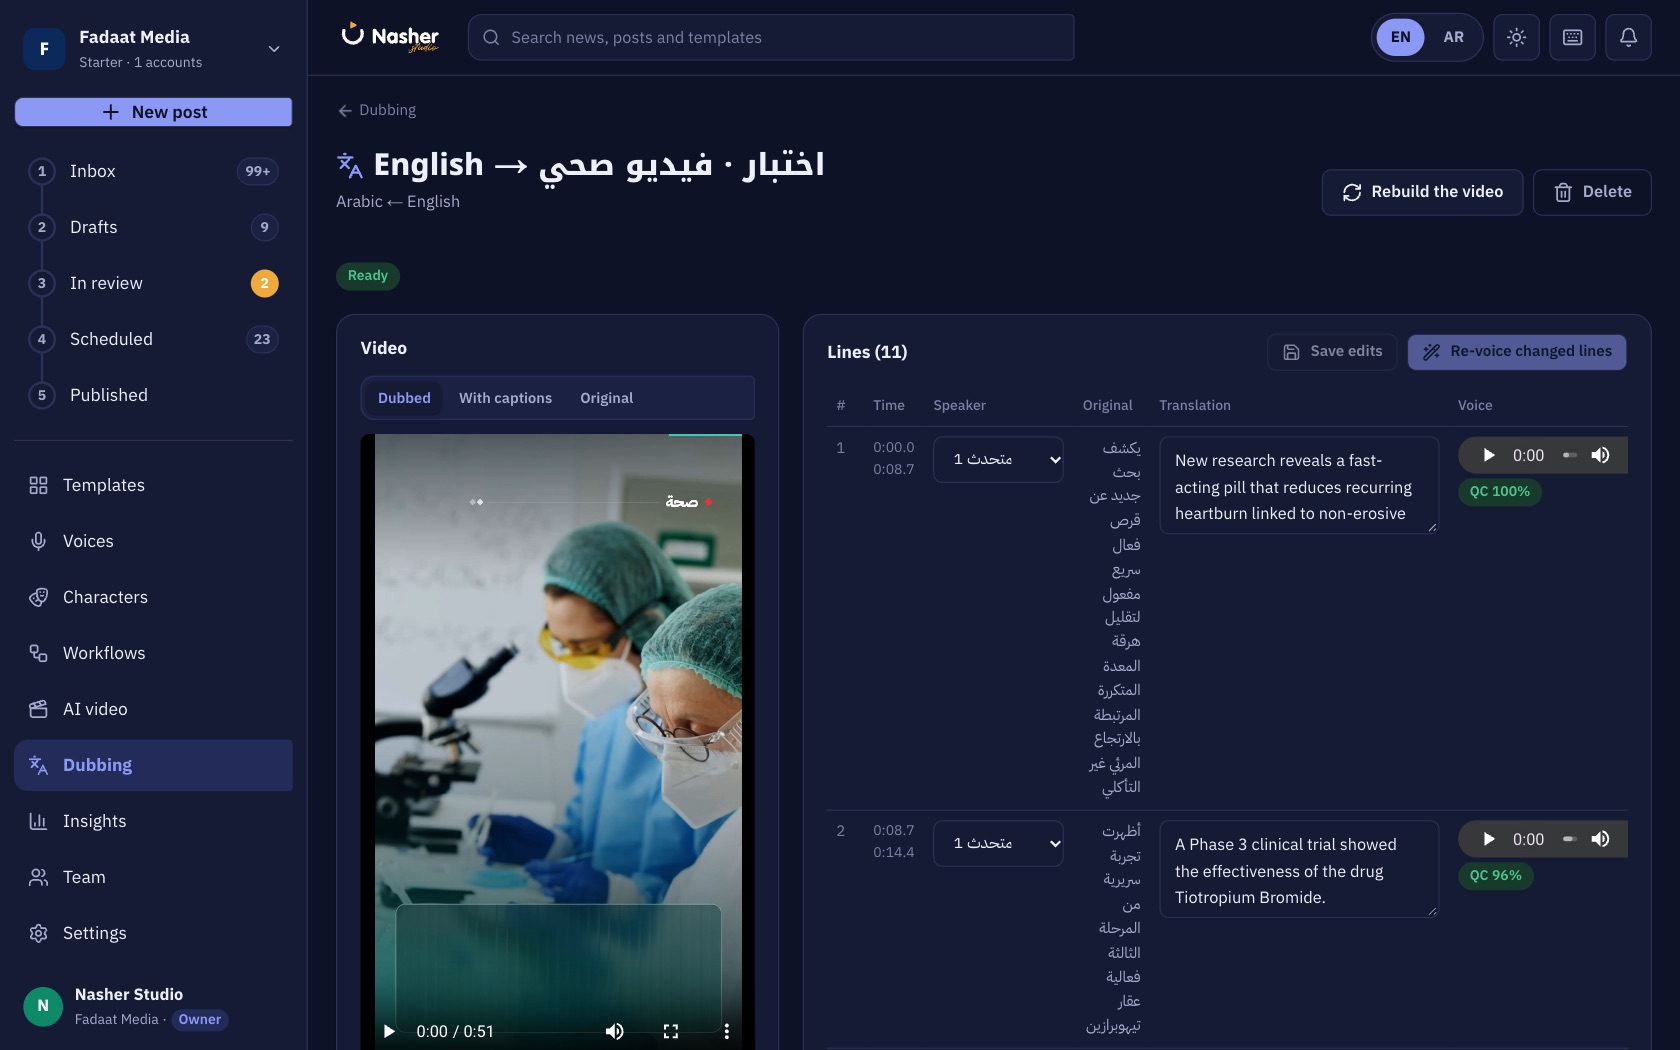Open Voices in the sidebar

[153, 541]
